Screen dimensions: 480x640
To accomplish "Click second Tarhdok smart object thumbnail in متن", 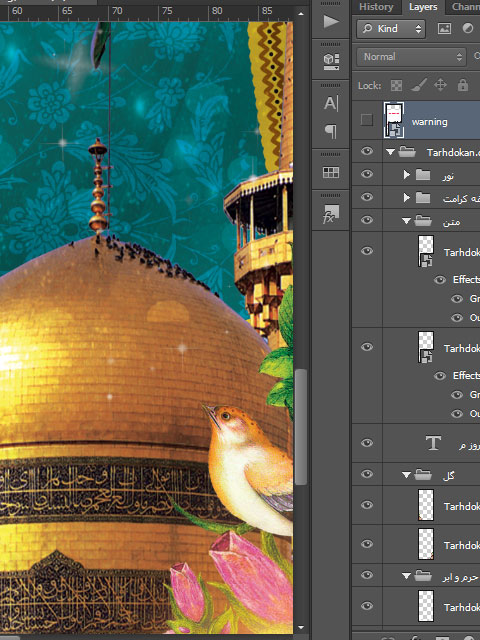I will 426,347.
